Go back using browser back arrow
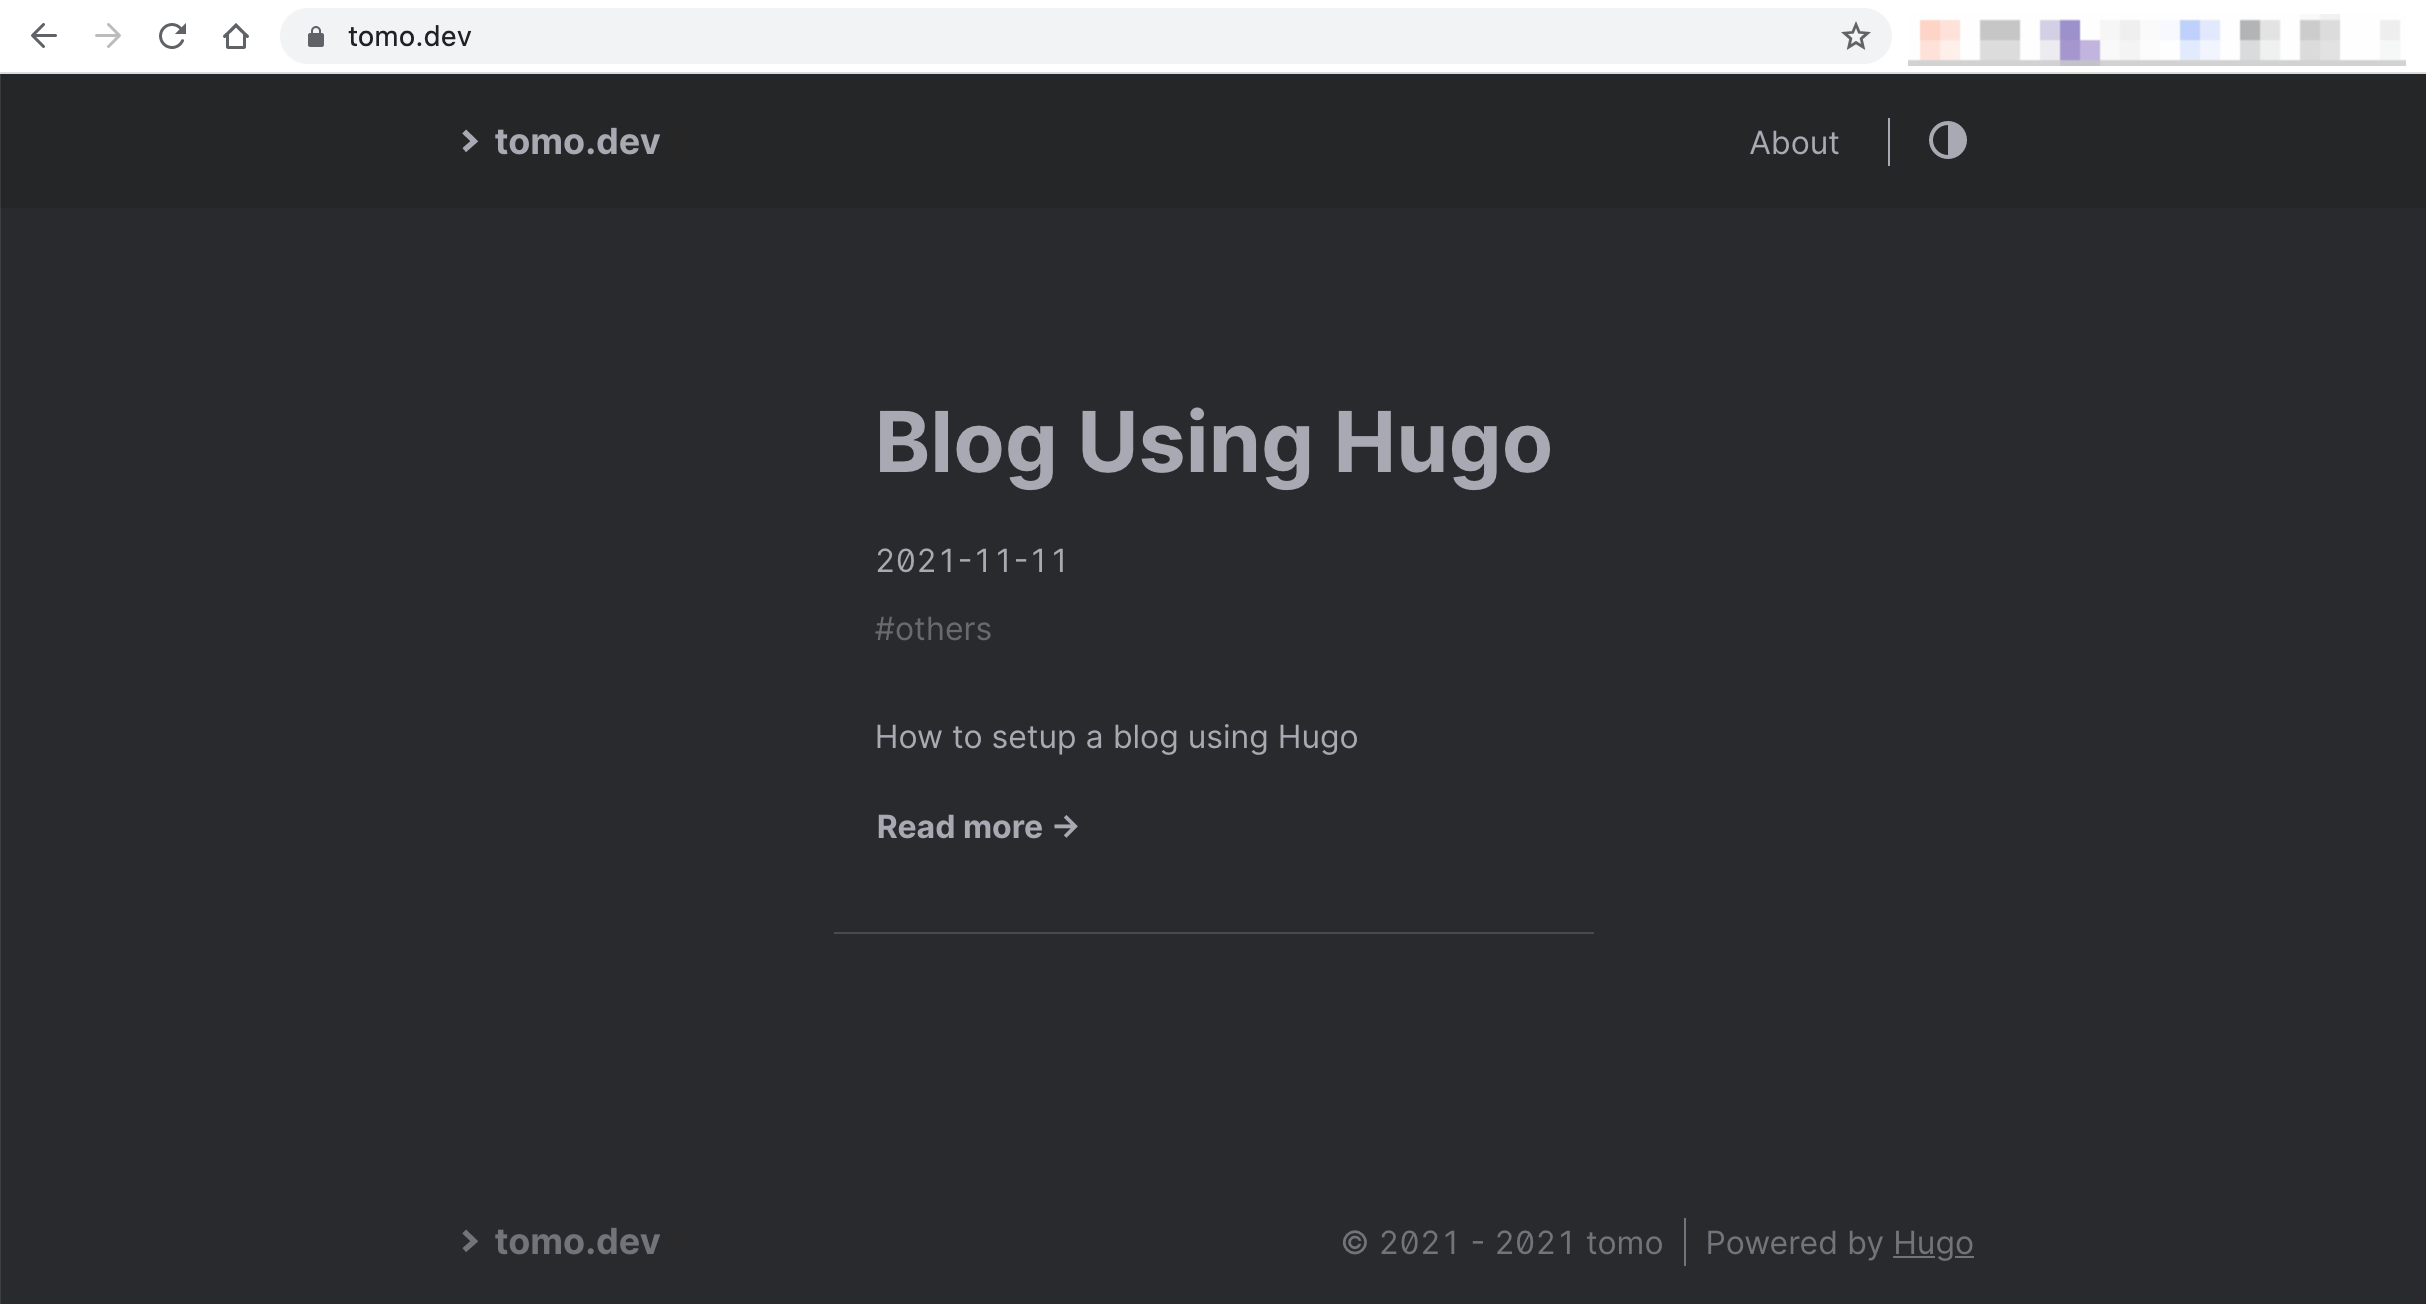 [44, 37]
